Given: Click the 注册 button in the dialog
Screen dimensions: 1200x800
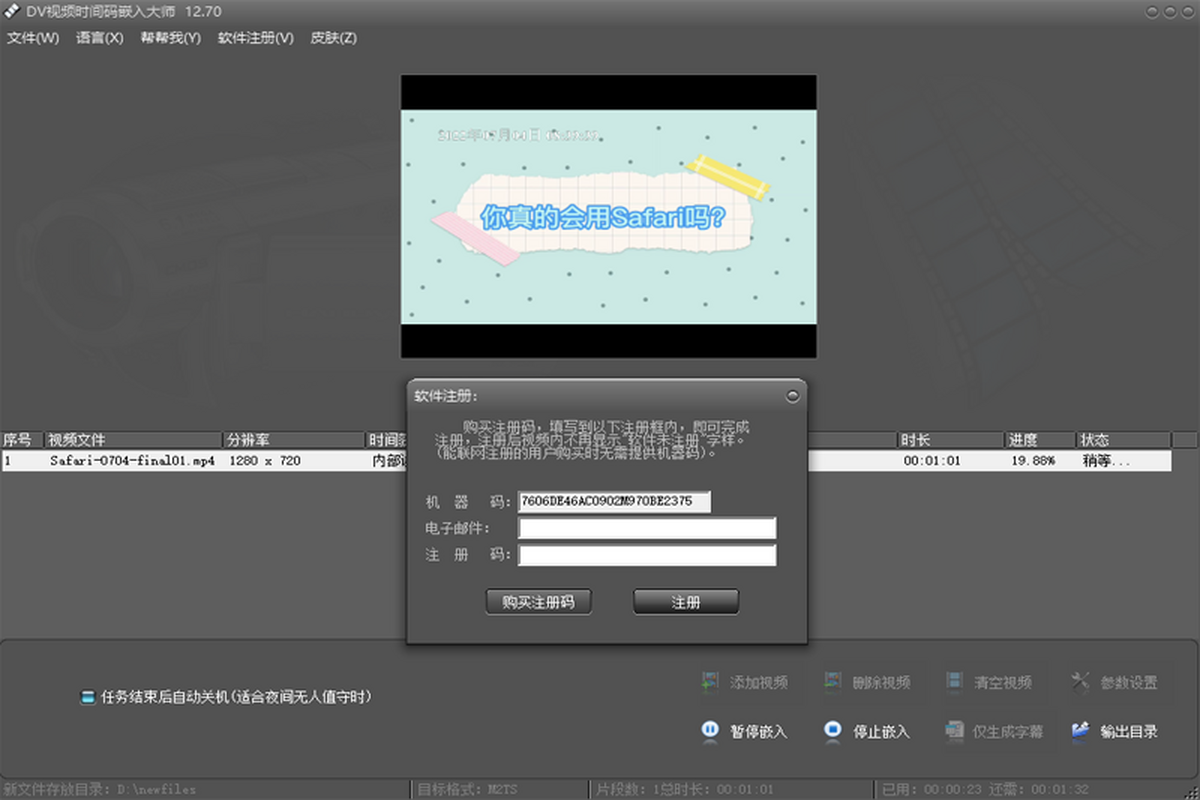Looking at the screenshot, I should [x=686, y=602].
